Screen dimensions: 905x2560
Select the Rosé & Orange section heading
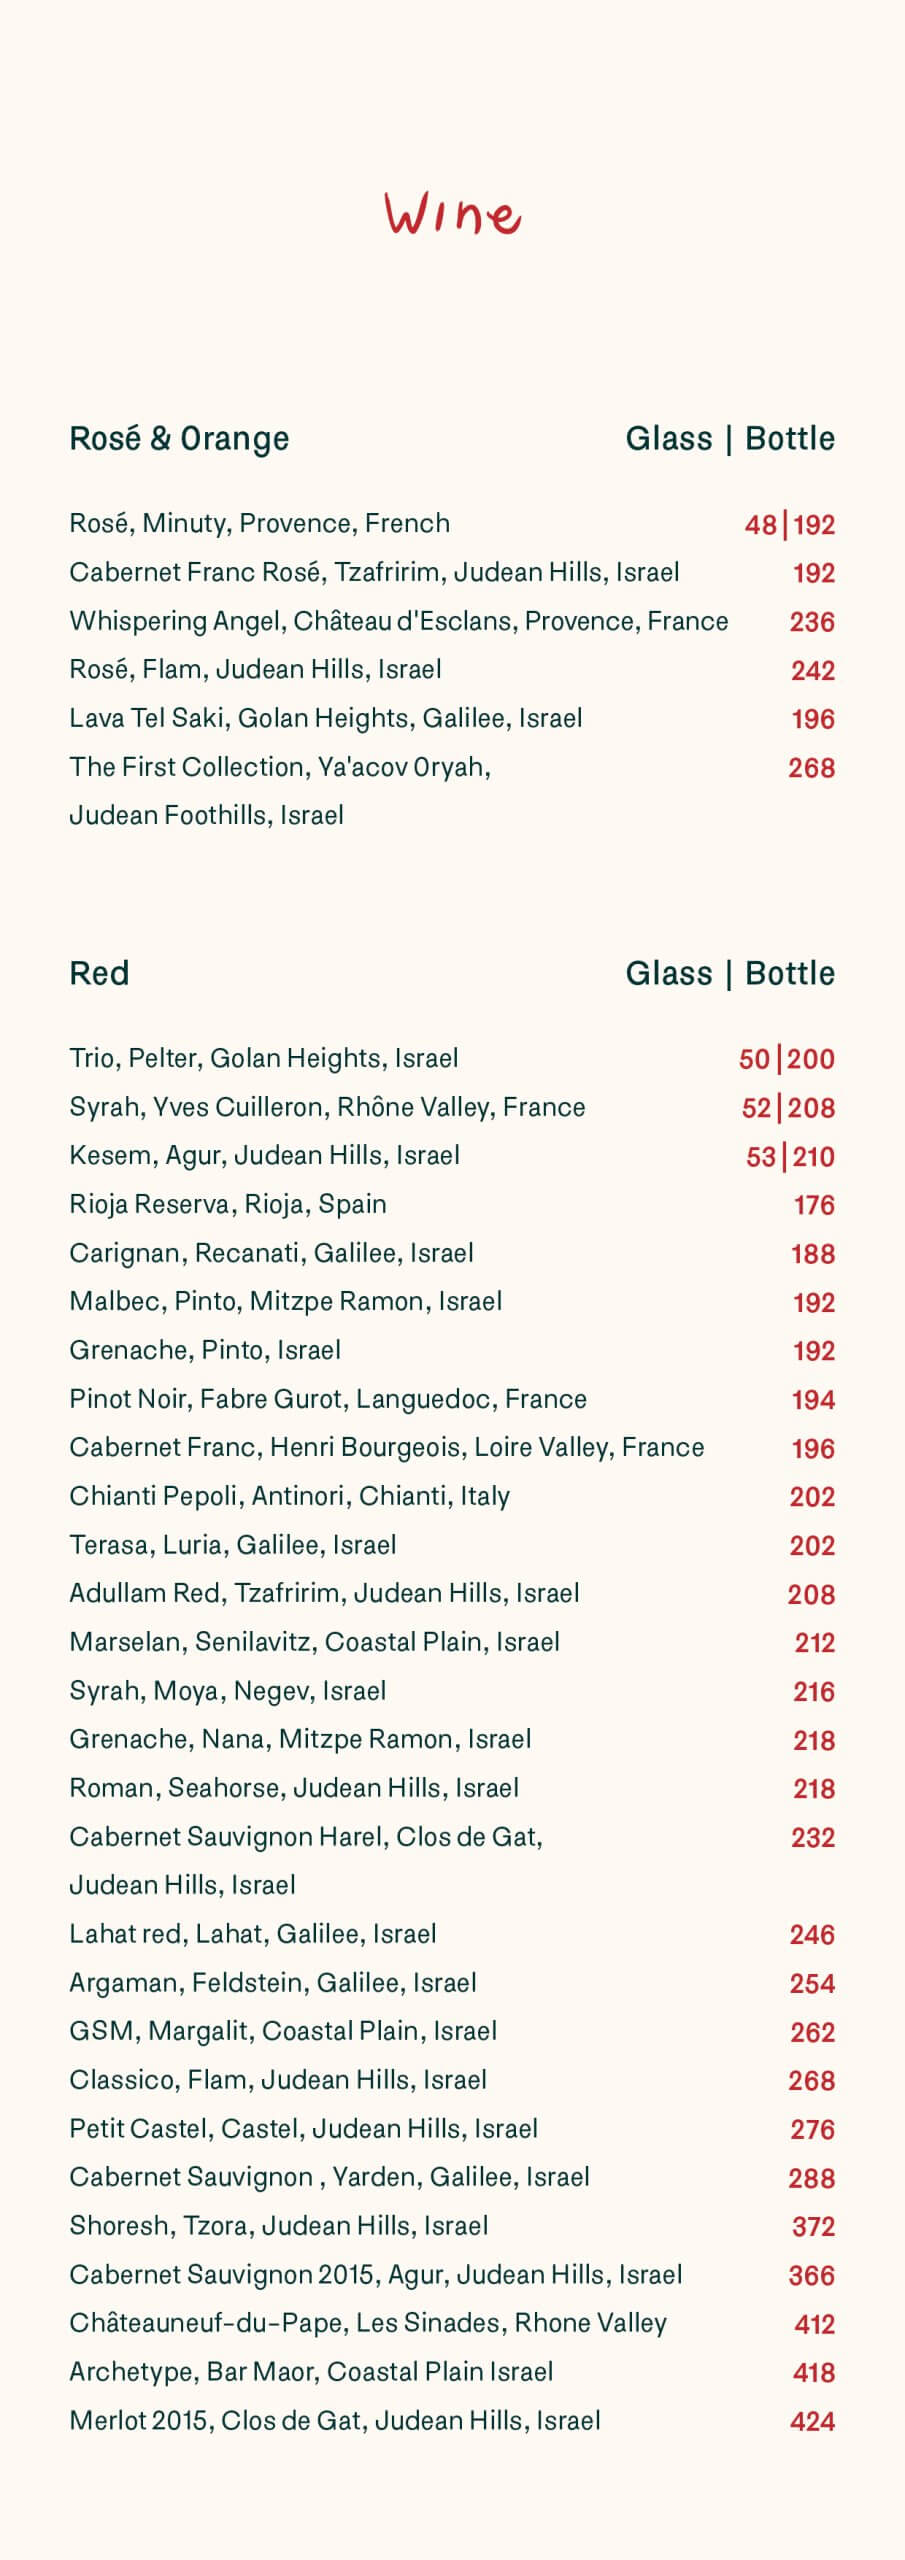click(179, 439)
